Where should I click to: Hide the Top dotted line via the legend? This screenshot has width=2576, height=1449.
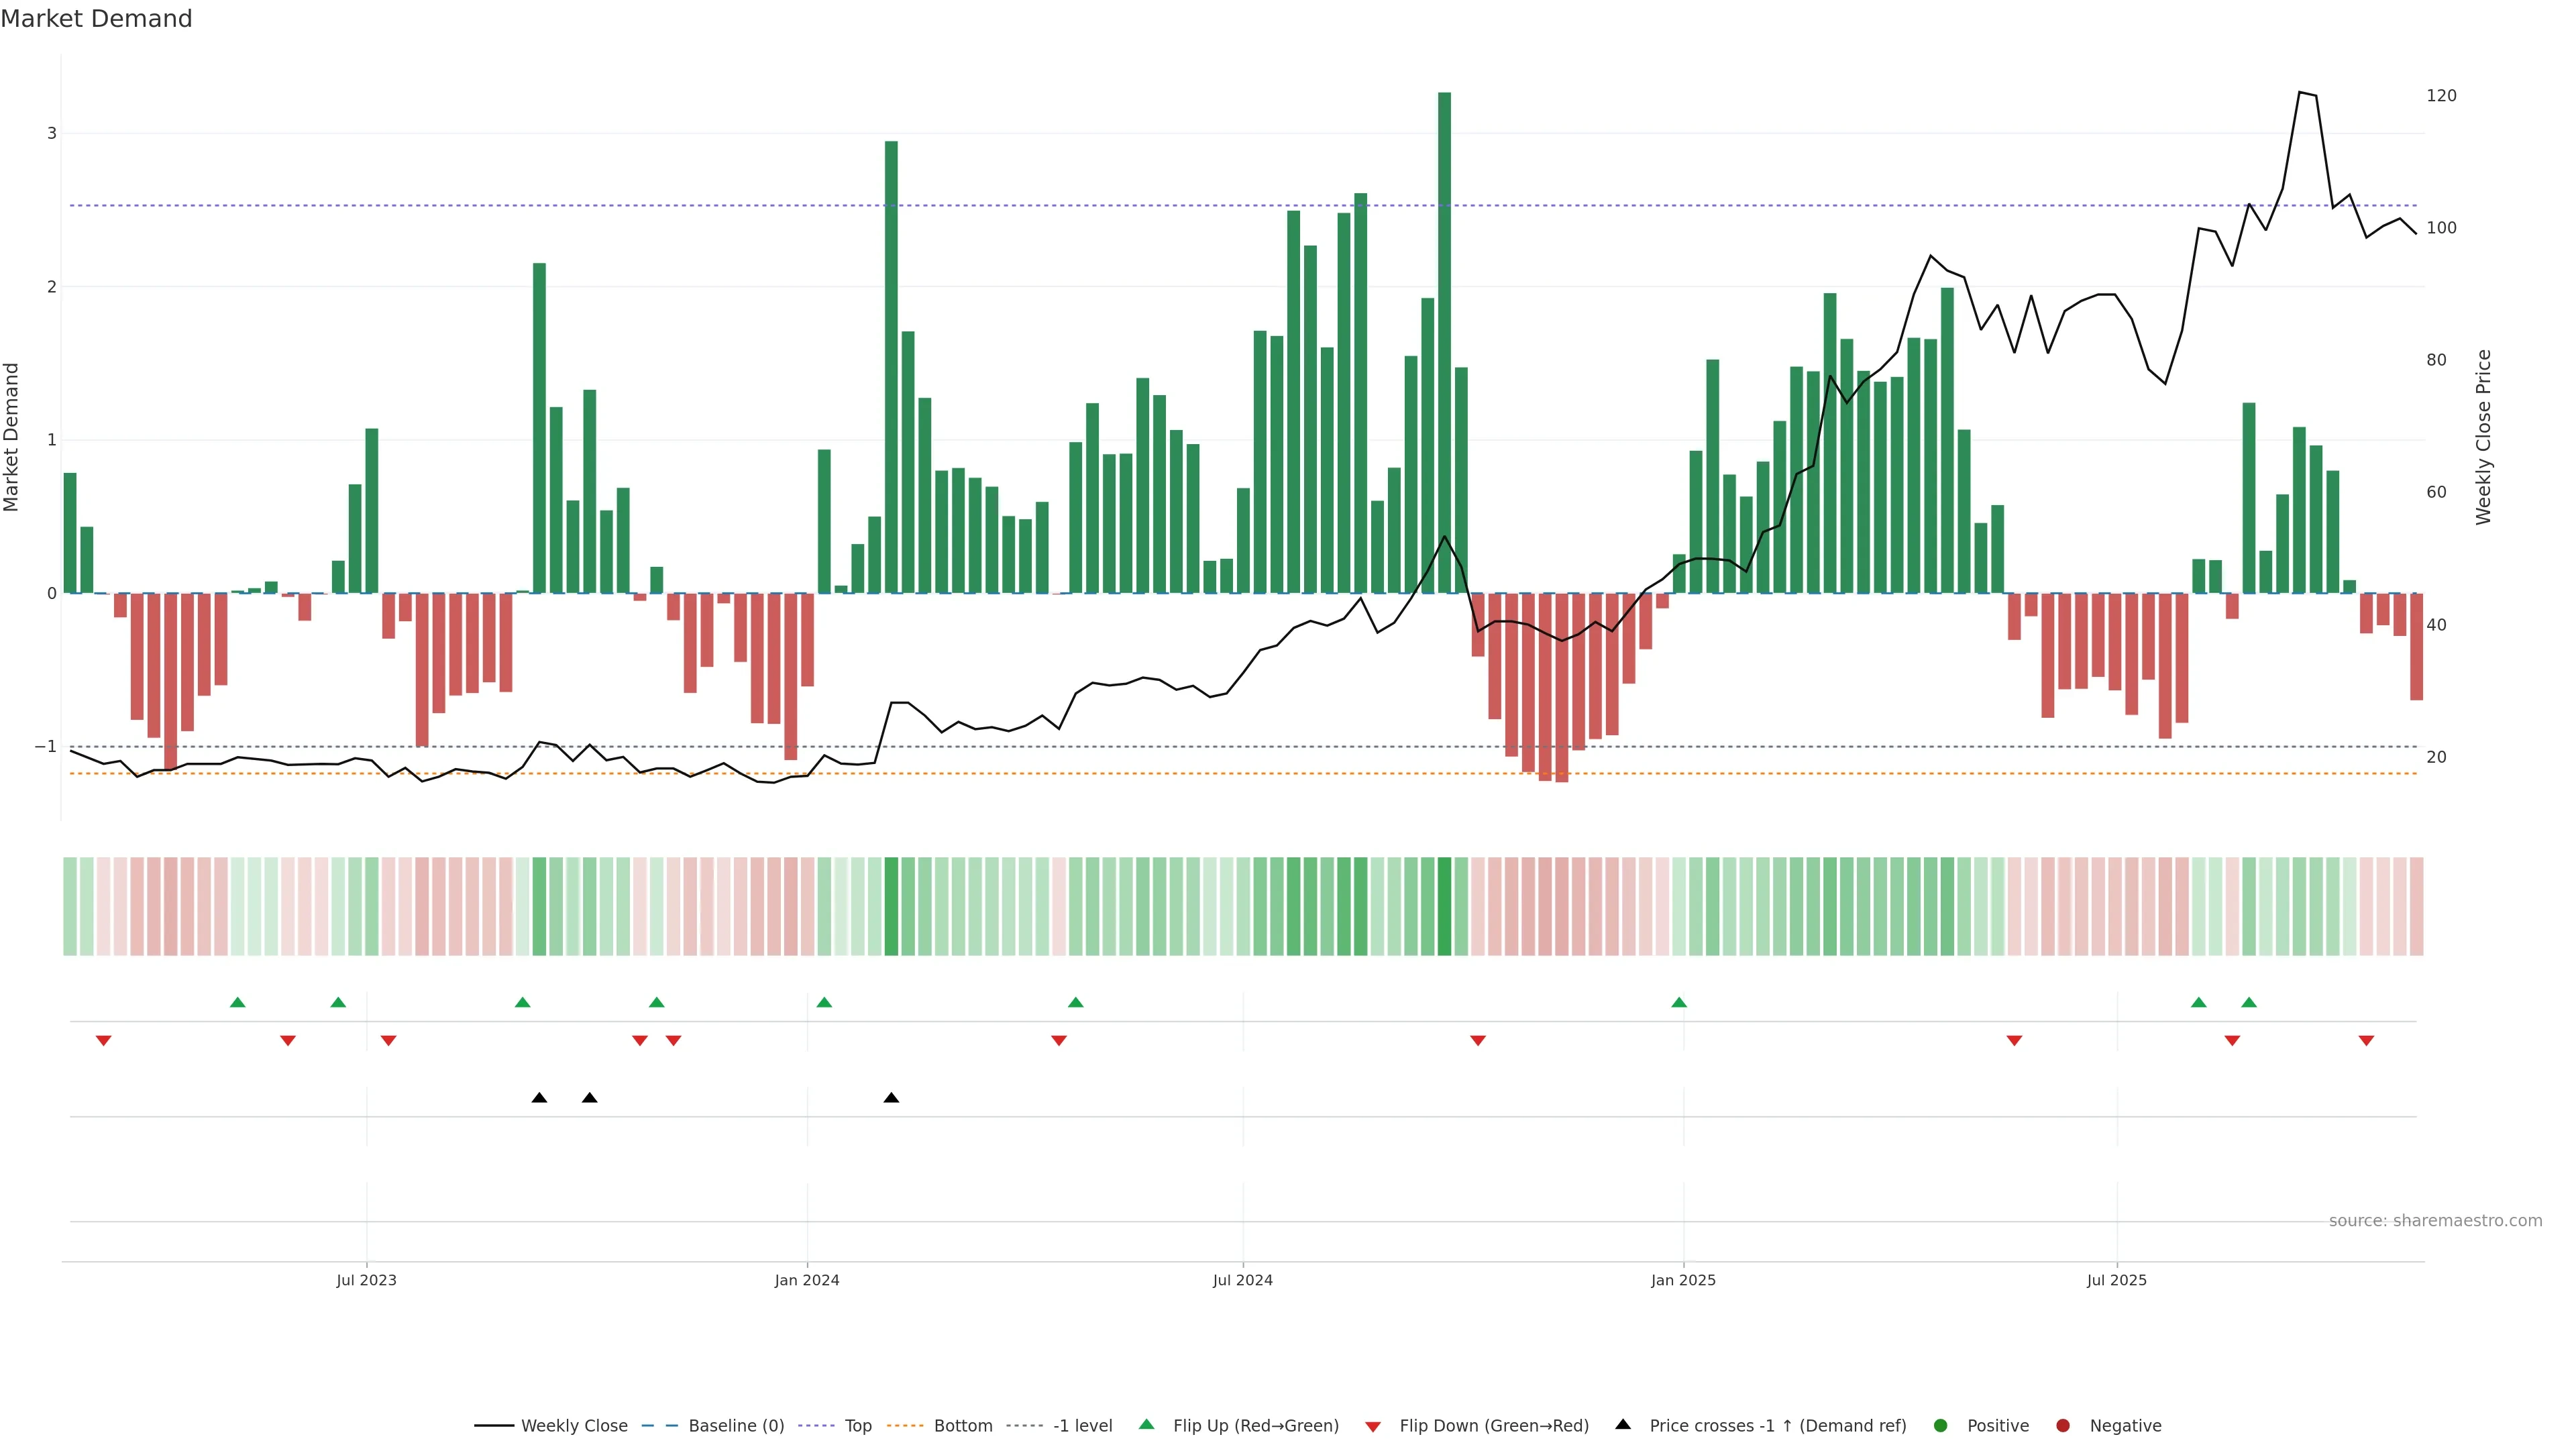pos(857,1425)
